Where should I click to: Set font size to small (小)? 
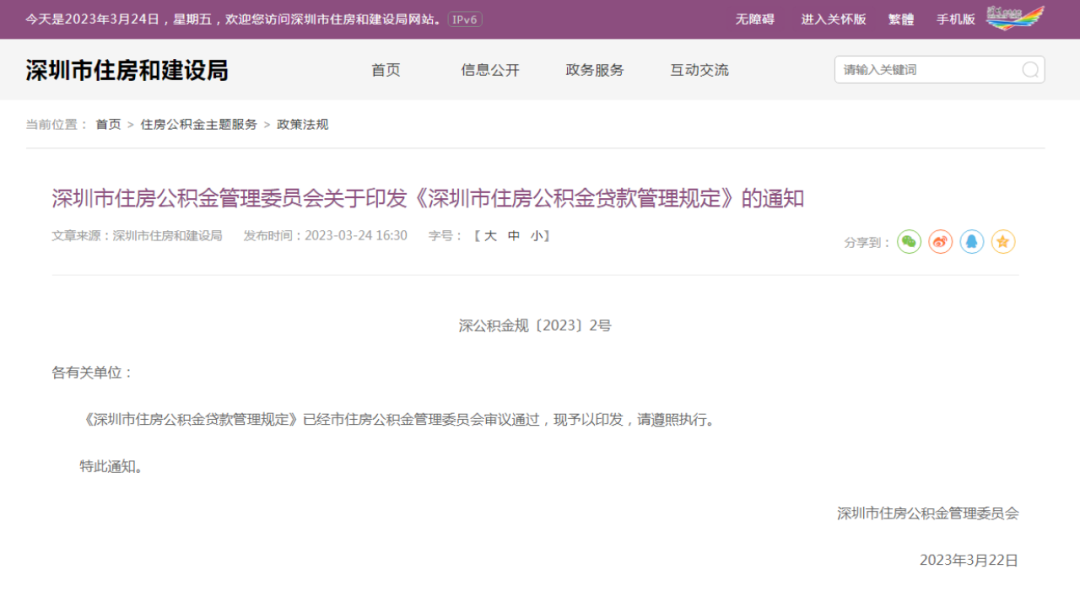tap(537, 236)
